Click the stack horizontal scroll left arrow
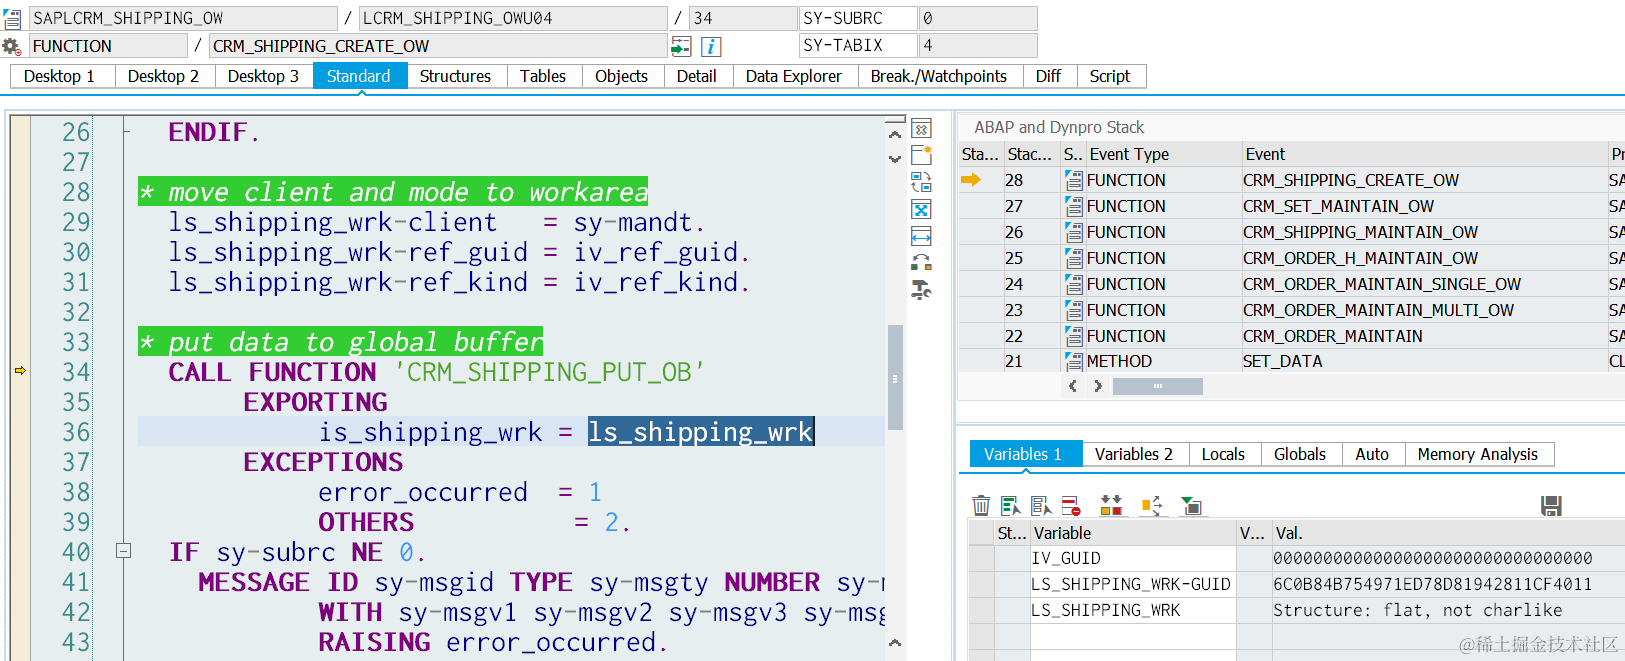Image resolution: width=1625 pixels, height=661 pixels. coord(1073,386)
